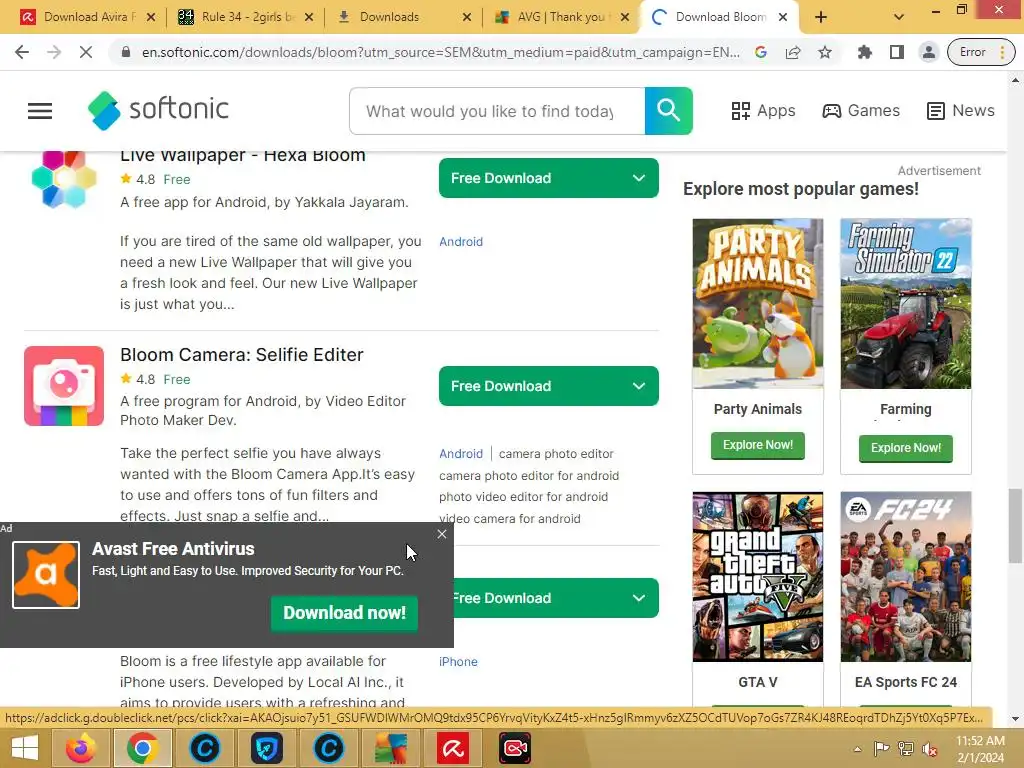Open Bloom Camera: Selfie Editer title
The height and width of the screenshot is (768, 1024).
pos(242,355)
